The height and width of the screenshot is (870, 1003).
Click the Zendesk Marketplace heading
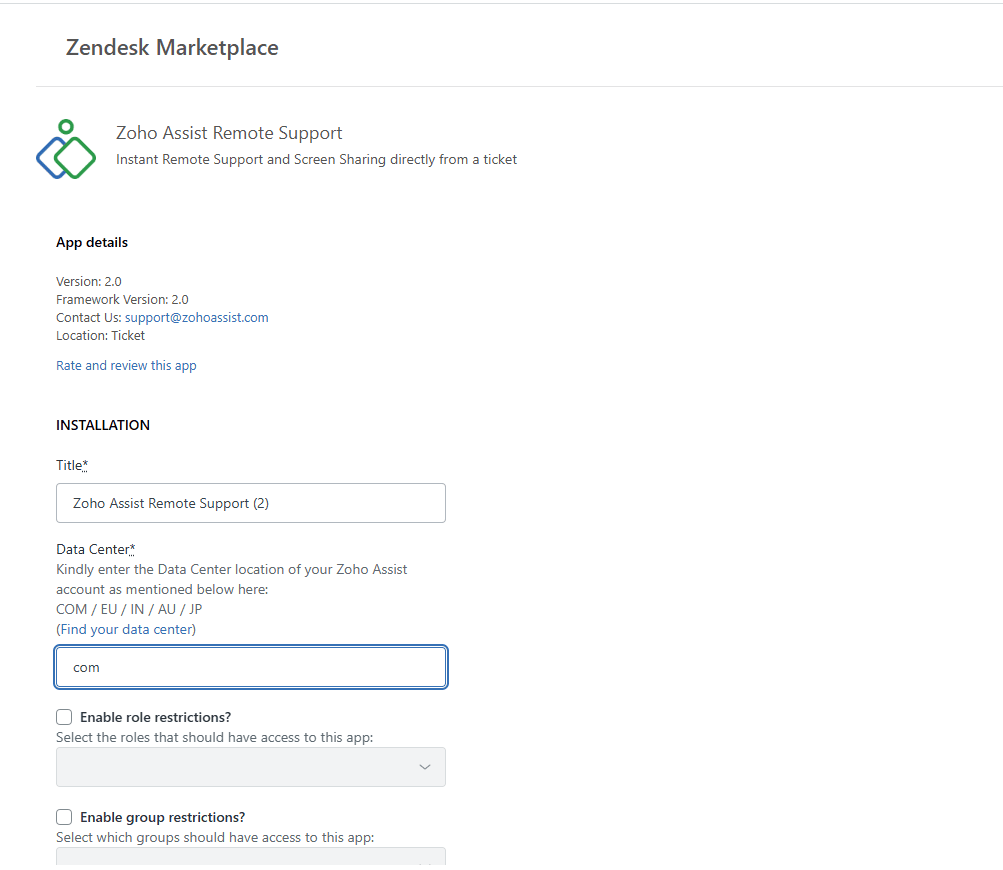172,47
